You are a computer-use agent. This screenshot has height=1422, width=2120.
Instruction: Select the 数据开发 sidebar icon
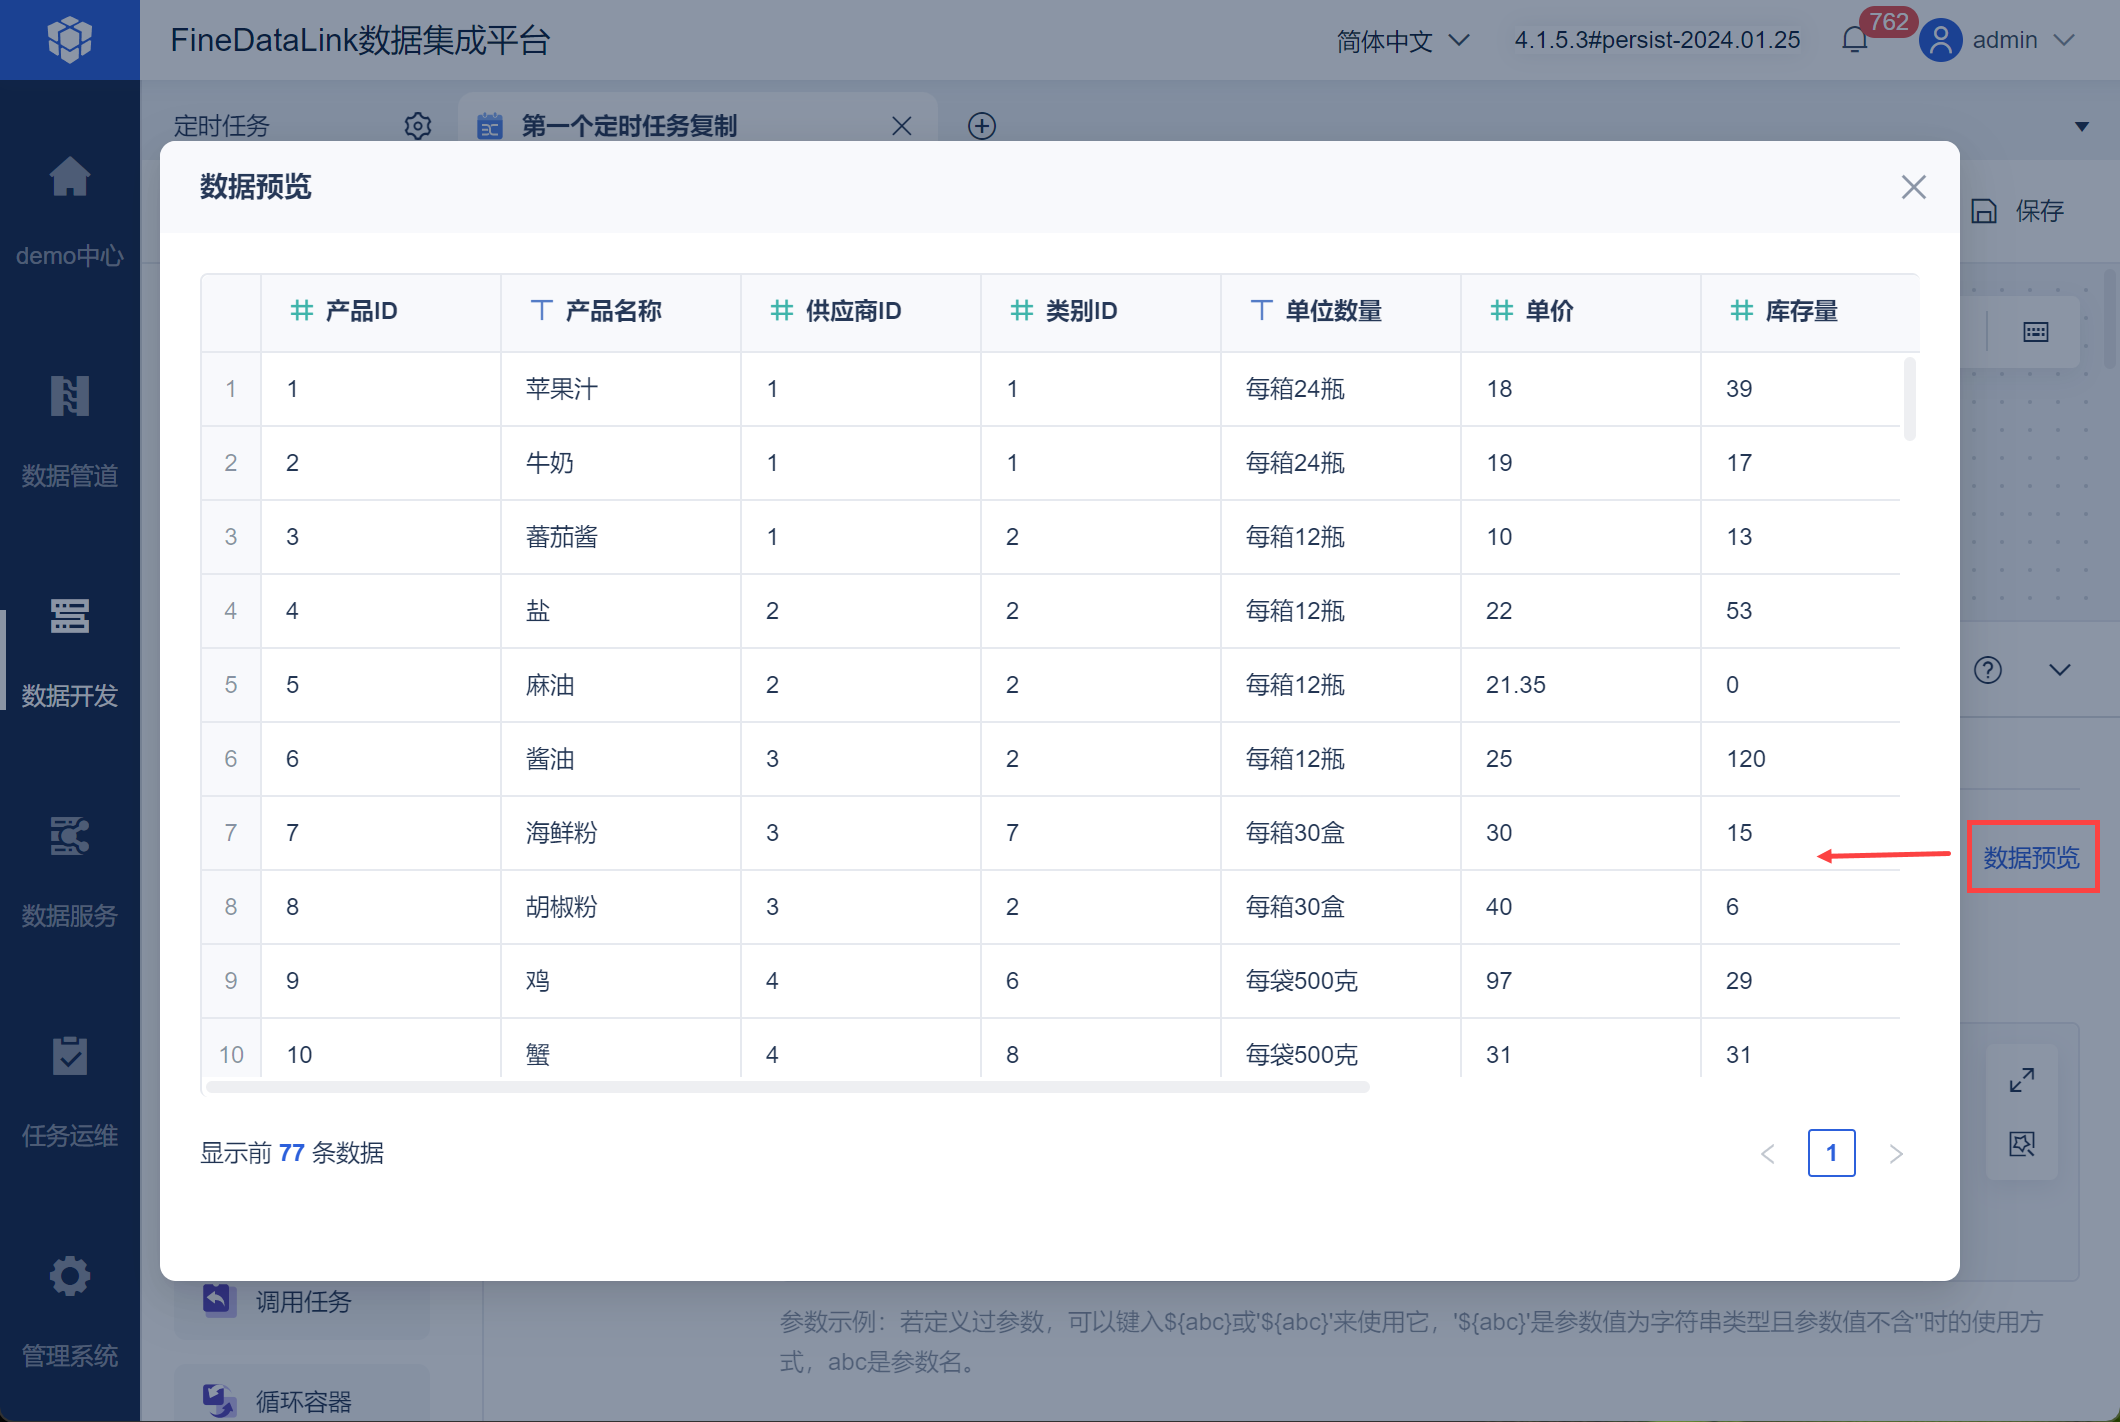click(69, 617)
